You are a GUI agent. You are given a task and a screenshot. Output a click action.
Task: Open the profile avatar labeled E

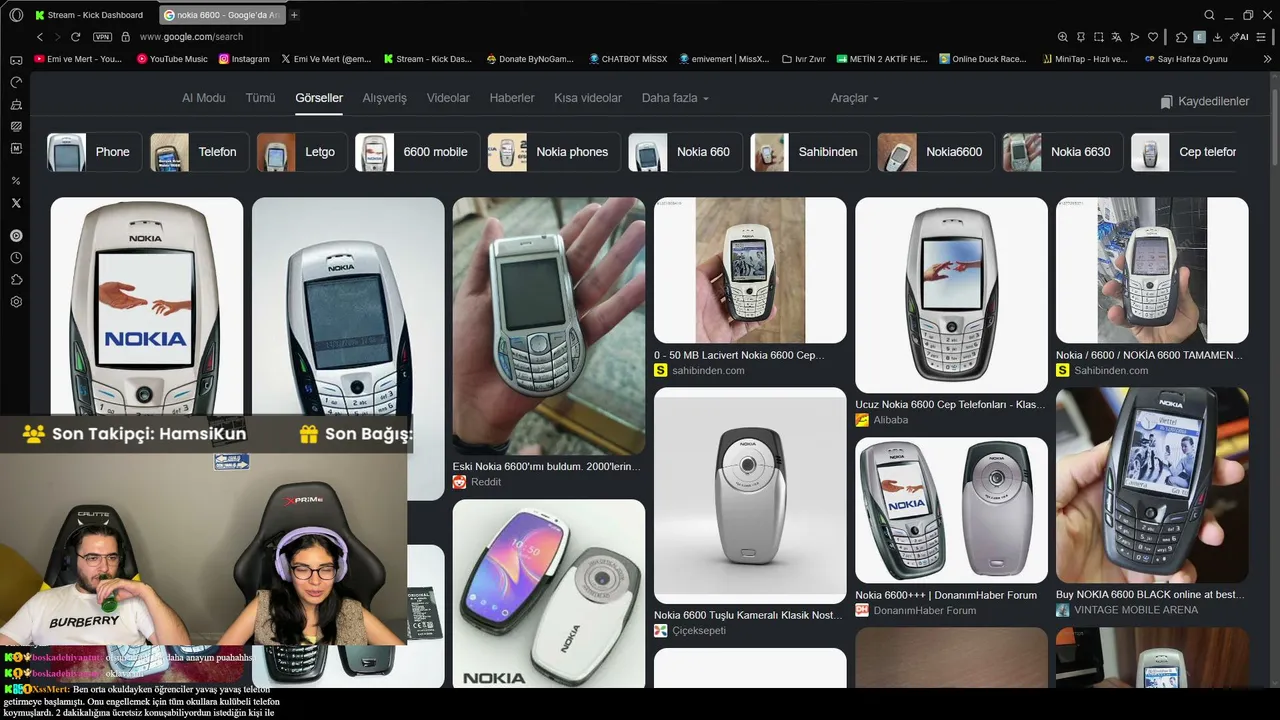[x=1200, y=37]
